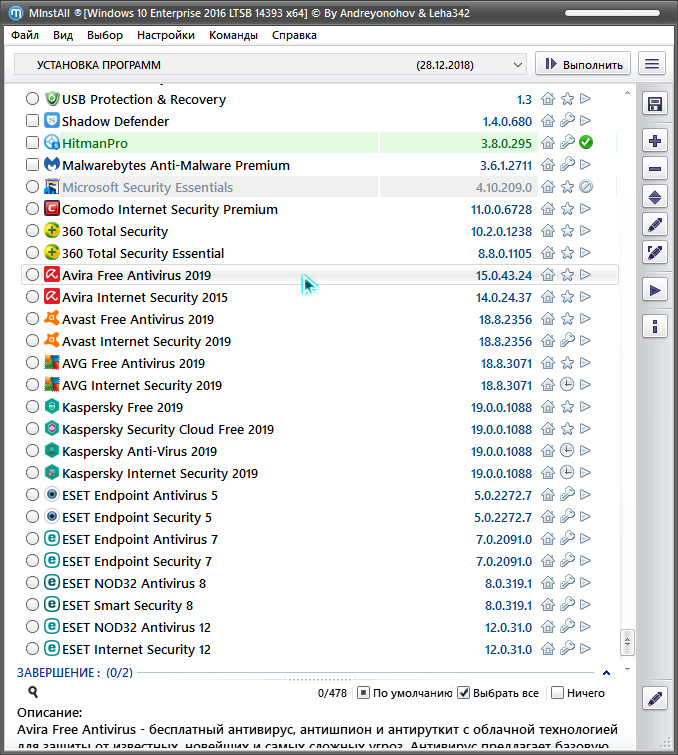This screenshot has width=678, height=755.
Task: Select Kaspersky Free 2019 radio button
Action: coord(33,407)
